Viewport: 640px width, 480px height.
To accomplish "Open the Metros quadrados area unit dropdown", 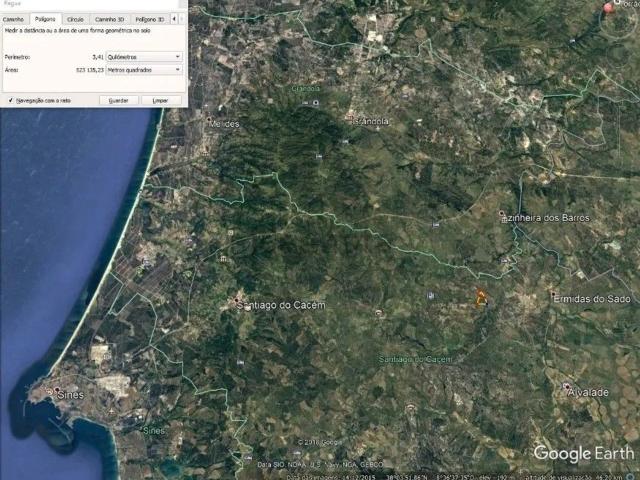I will click(x=144, y=71).
